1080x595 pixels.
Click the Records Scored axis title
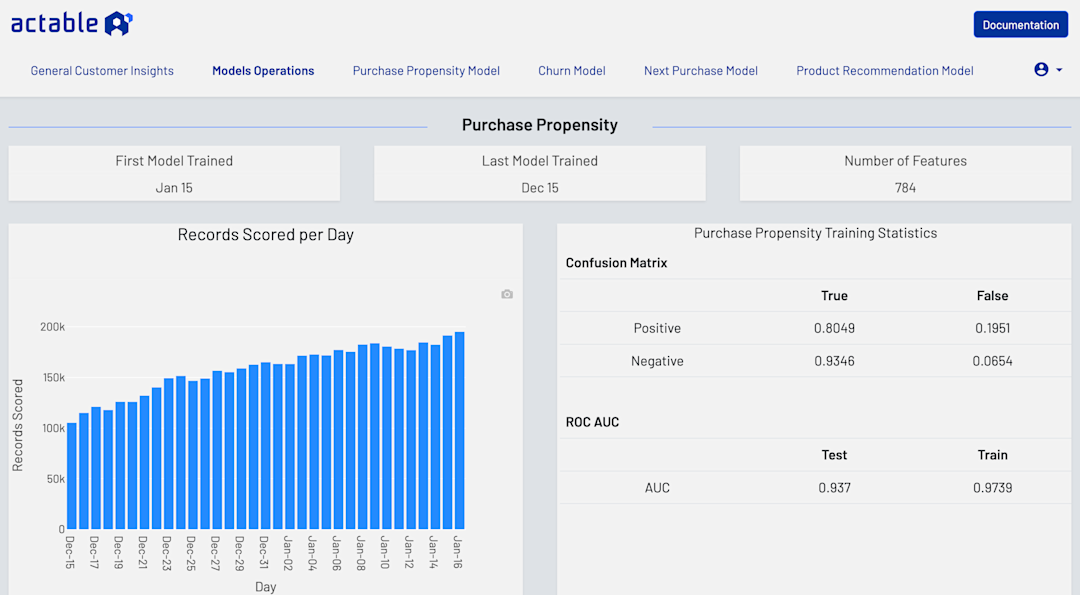click(x=18, y=425)
